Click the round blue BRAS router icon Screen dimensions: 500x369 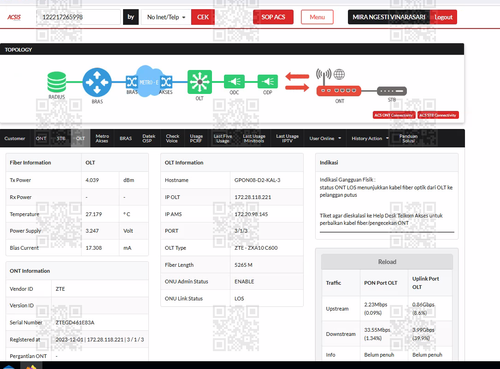(97, 82)
